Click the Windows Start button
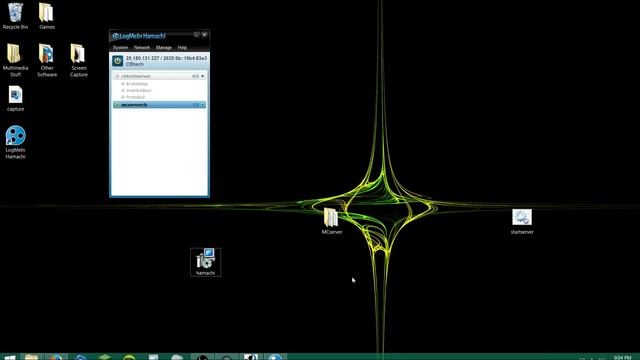 click(10, 357)
